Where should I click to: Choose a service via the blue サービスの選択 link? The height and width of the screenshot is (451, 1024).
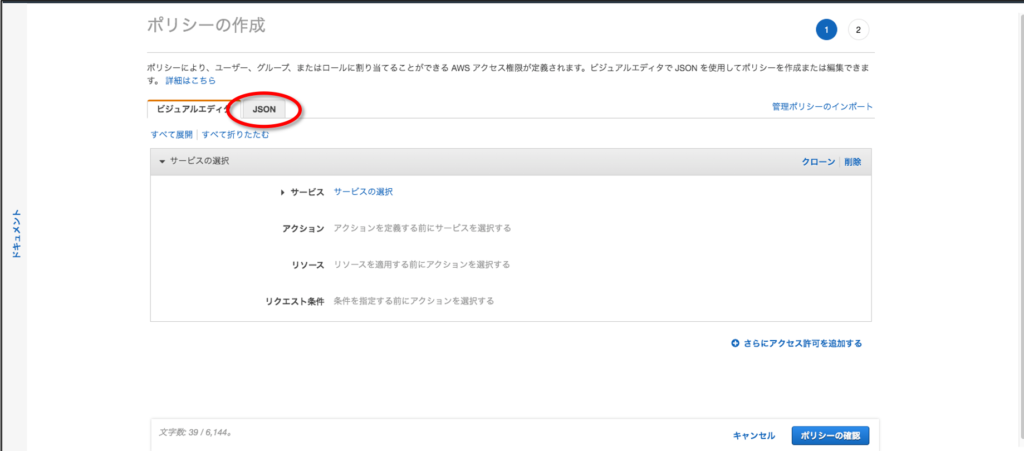(x=363, y=192)
